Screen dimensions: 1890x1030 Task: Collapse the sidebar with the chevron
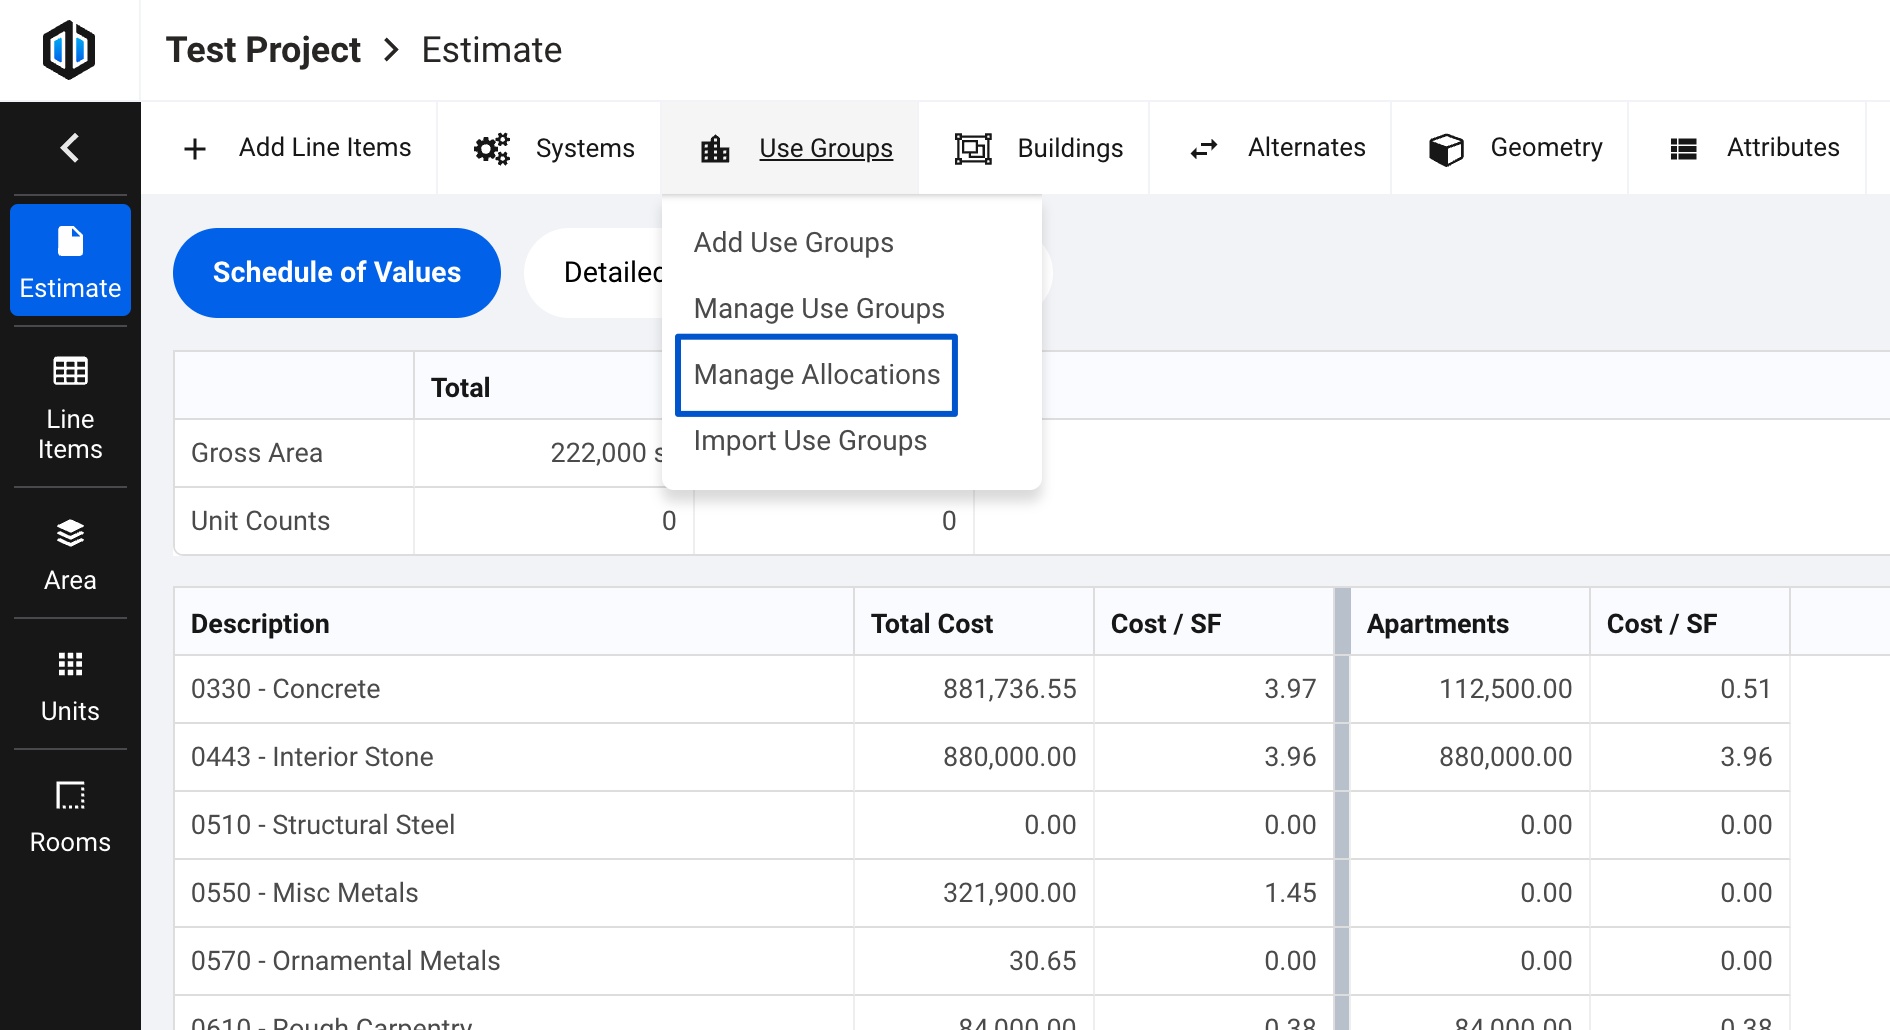click(x=69, y=146)
